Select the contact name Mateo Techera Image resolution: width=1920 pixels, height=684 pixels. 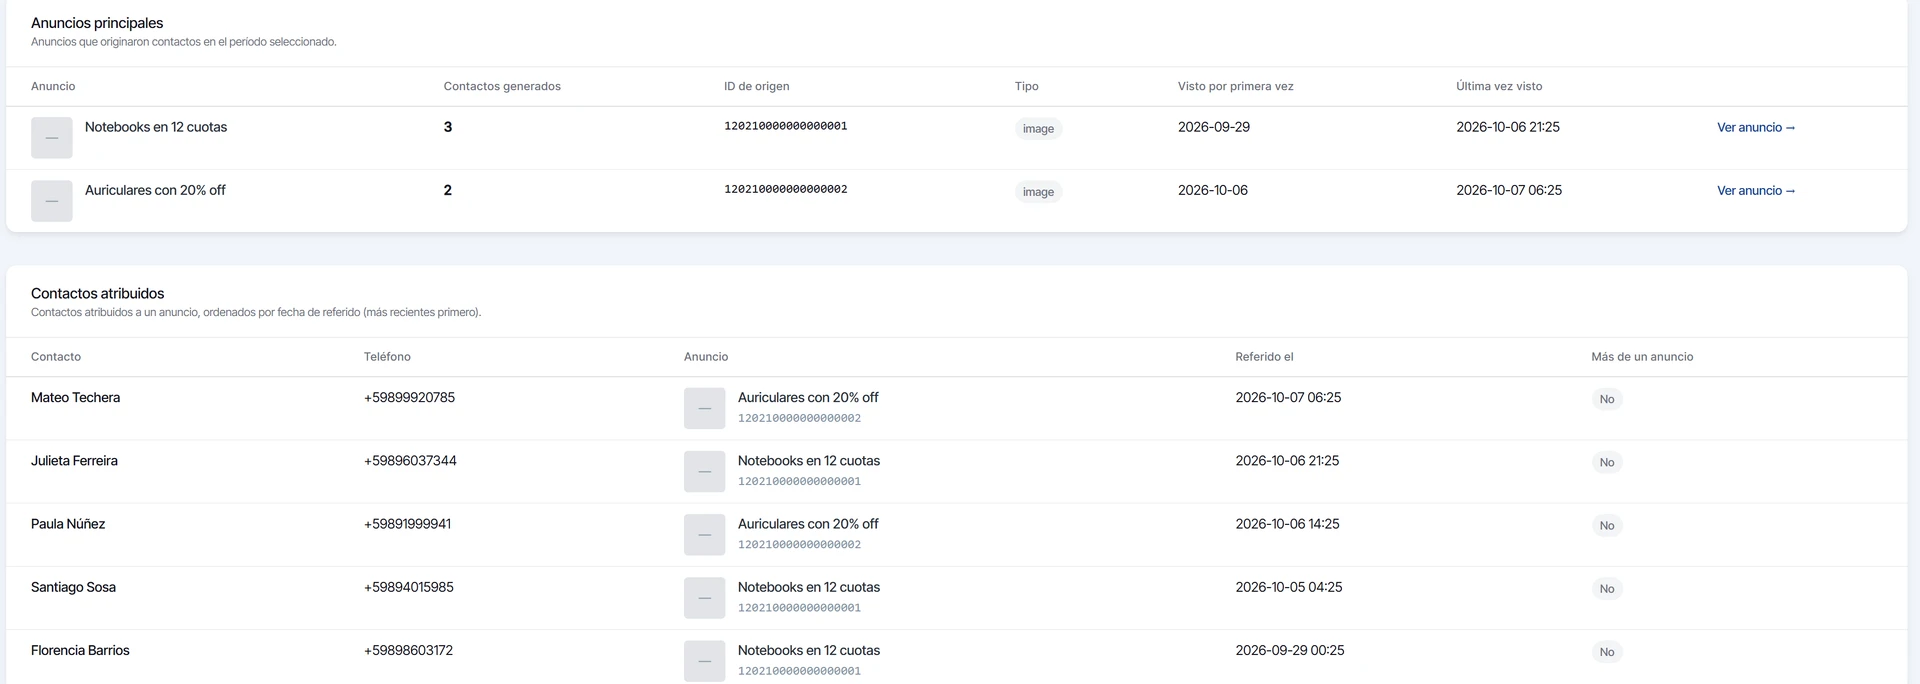point(76,397)
